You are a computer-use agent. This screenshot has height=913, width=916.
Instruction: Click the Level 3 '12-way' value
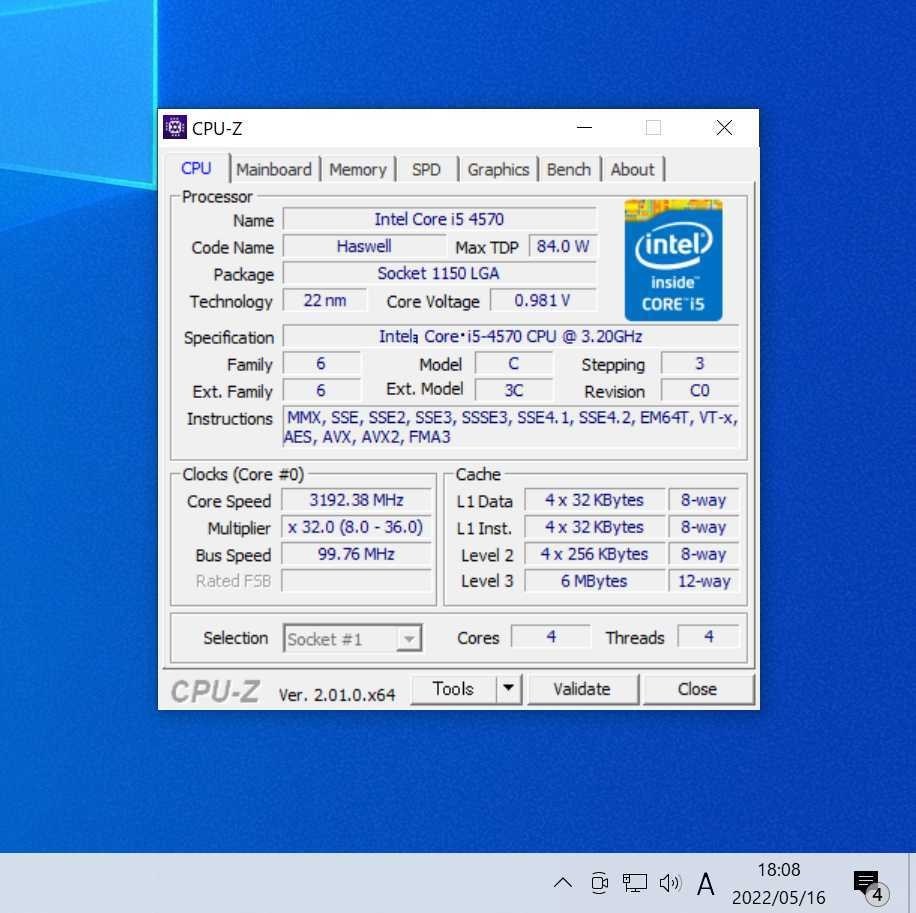point(703,581)
